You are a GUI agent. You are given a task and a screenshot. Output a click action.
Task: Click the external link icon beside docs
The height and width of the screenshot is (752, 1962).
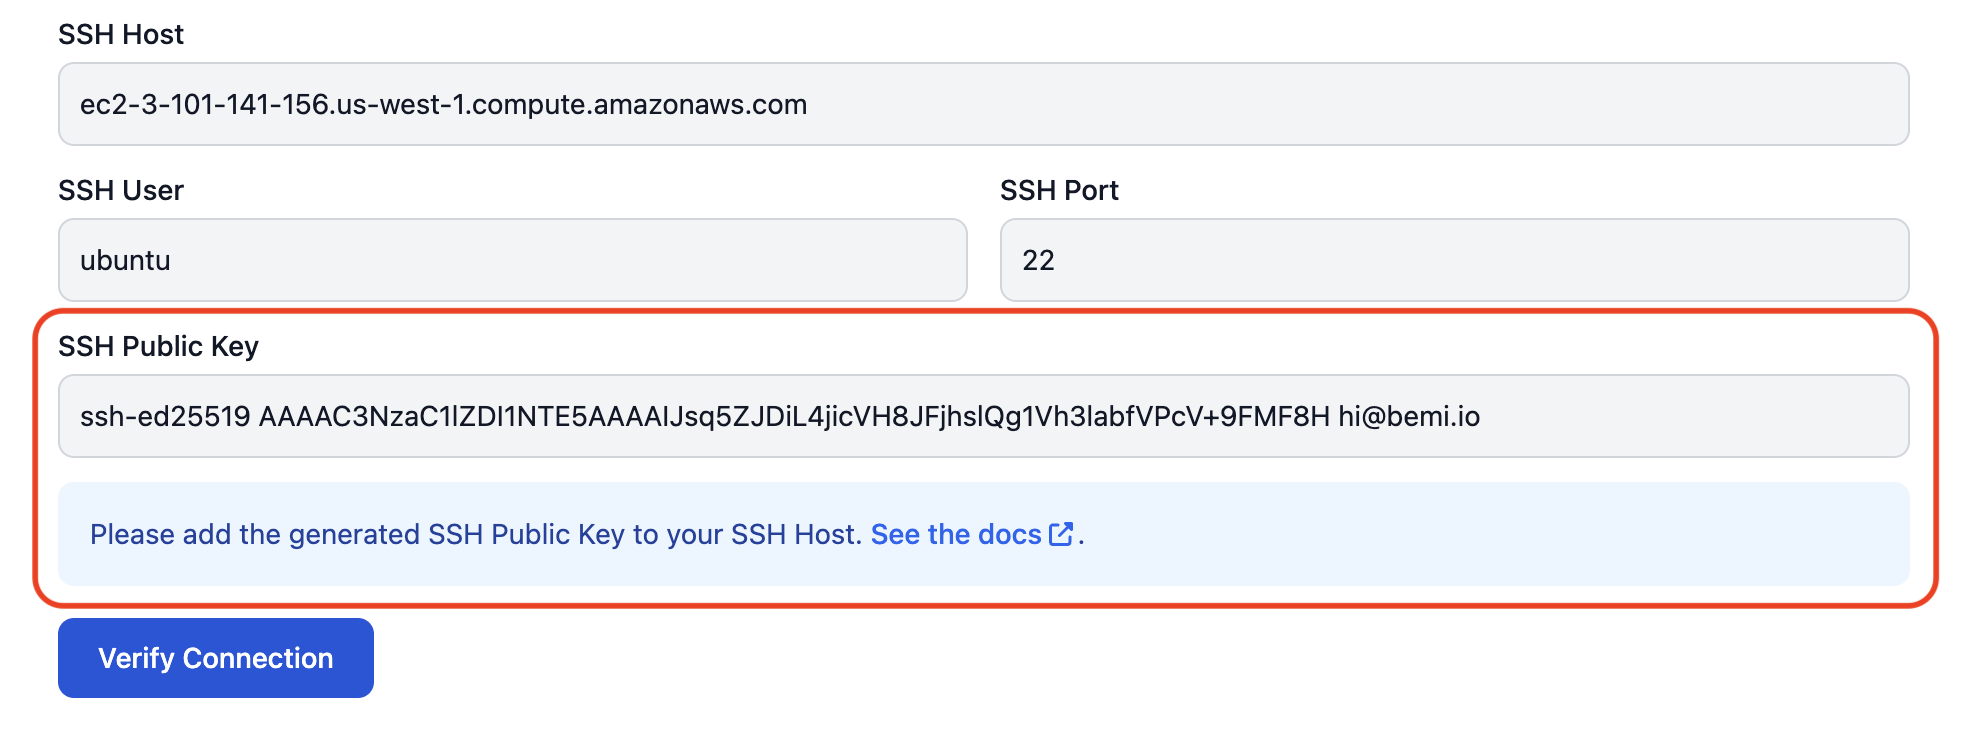1061,534
